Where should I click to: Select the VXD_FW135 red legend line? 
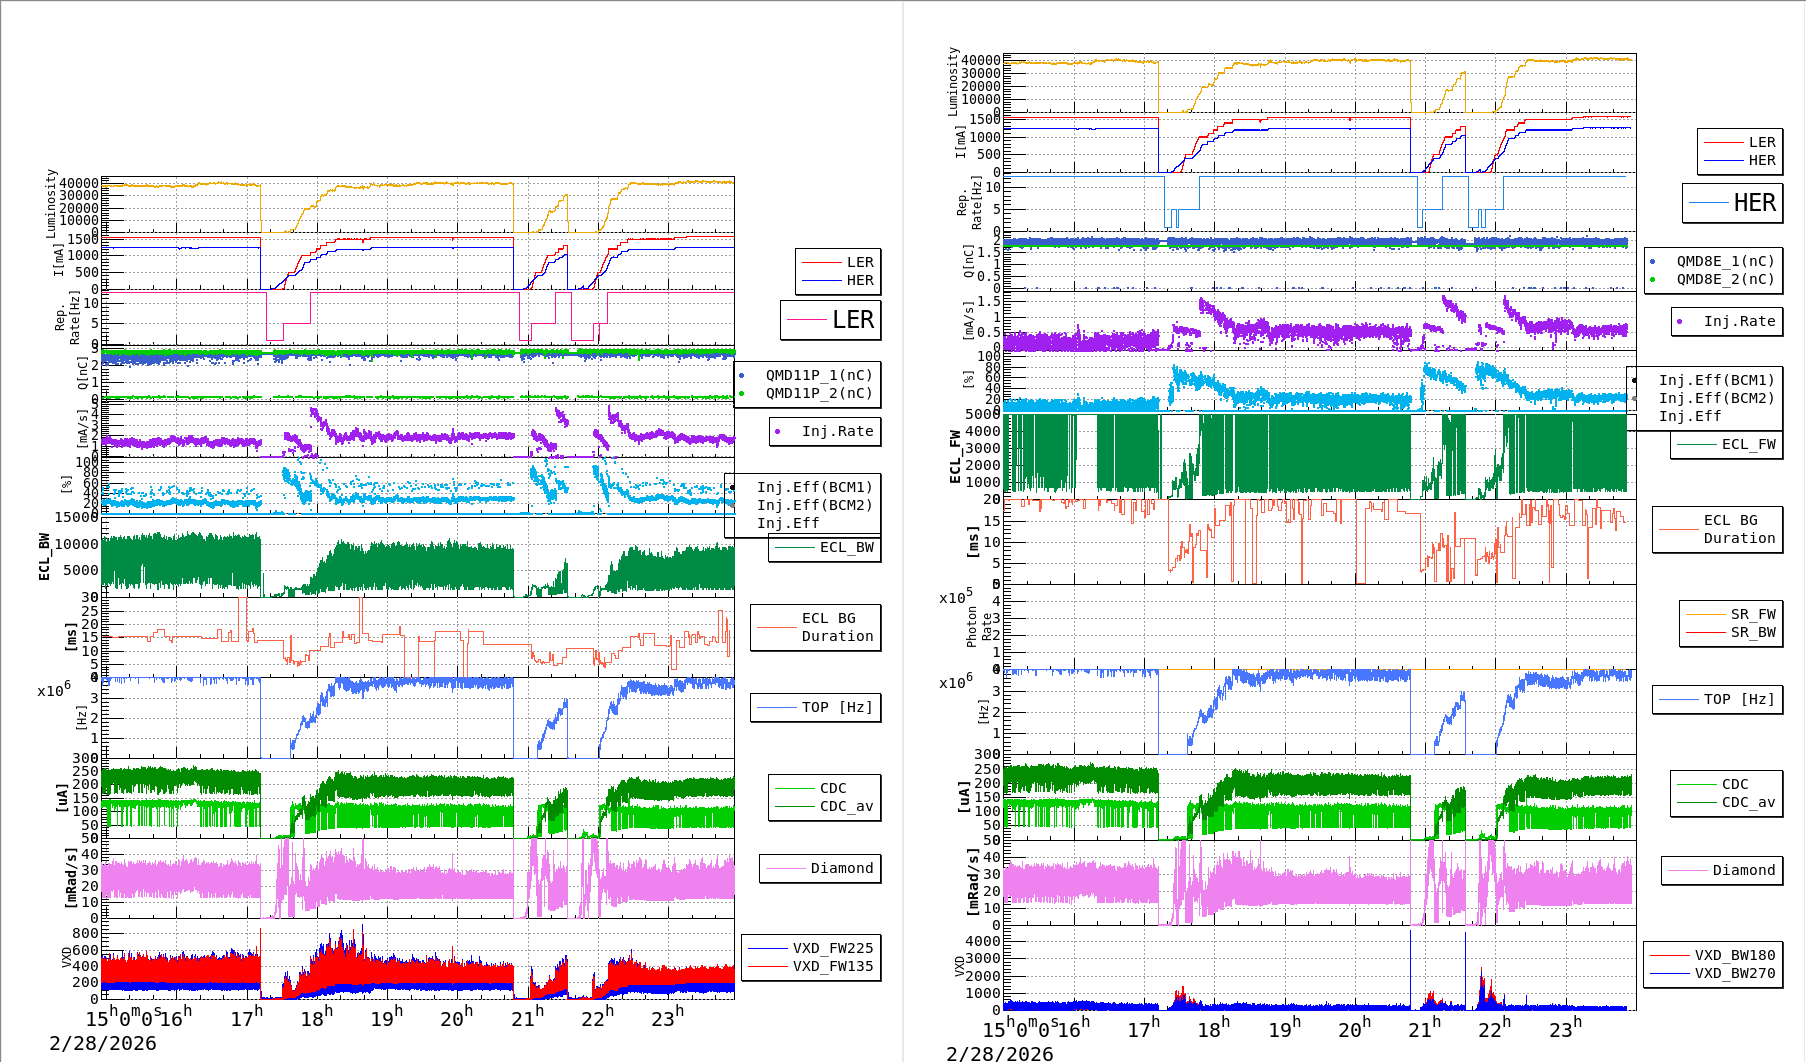[x=768, y=966]
